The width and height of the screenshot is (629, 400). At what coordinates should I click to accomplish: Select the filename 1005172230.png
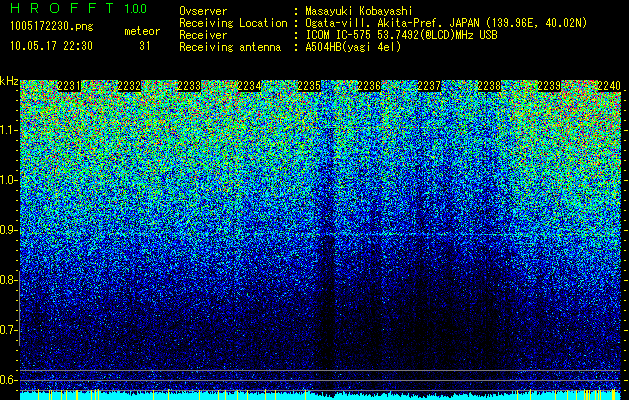(x=52, y=27)
